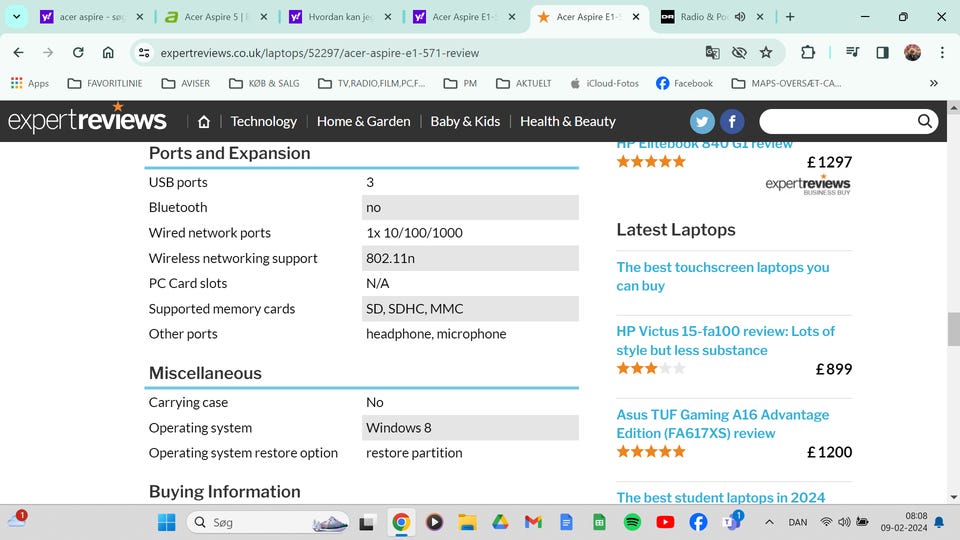The image size is (960, 540).
Task: Translate this page icon
Action: 712,53
